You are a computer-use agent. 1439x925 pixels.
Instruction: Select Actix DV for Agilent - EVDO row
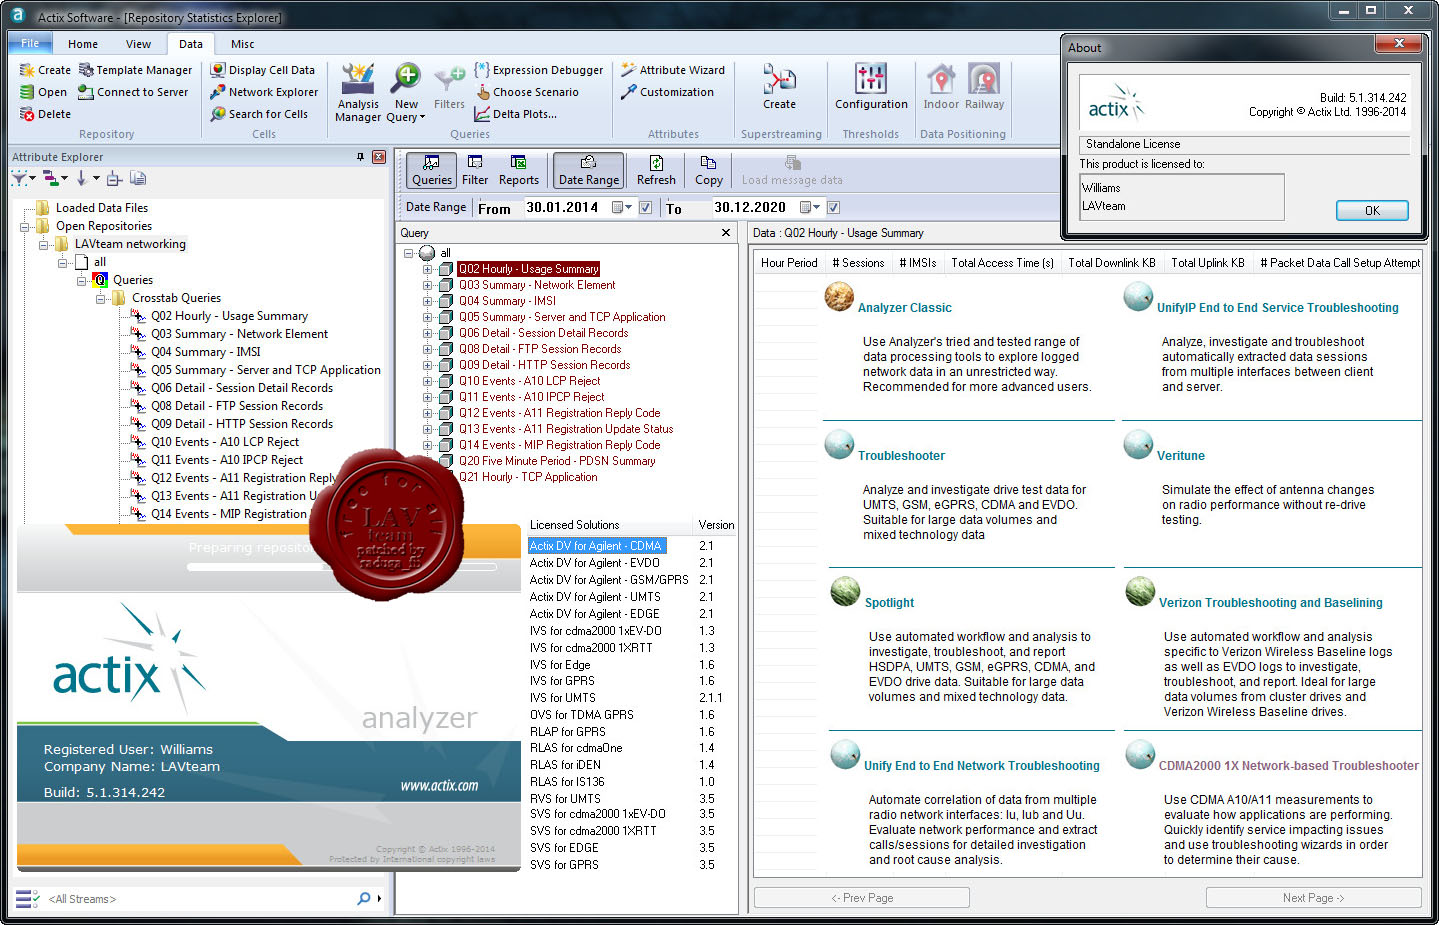(x=595, y=563)
